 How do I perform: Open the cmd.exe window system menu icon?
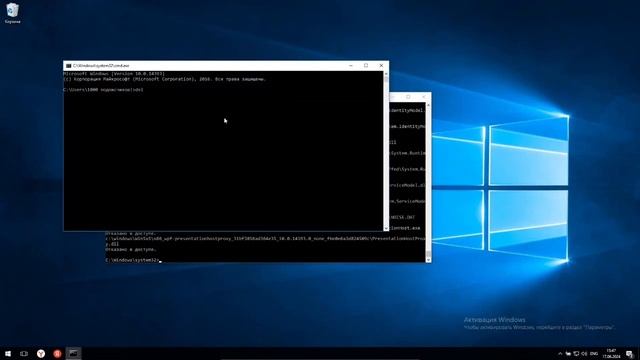[x=69, y=66]
